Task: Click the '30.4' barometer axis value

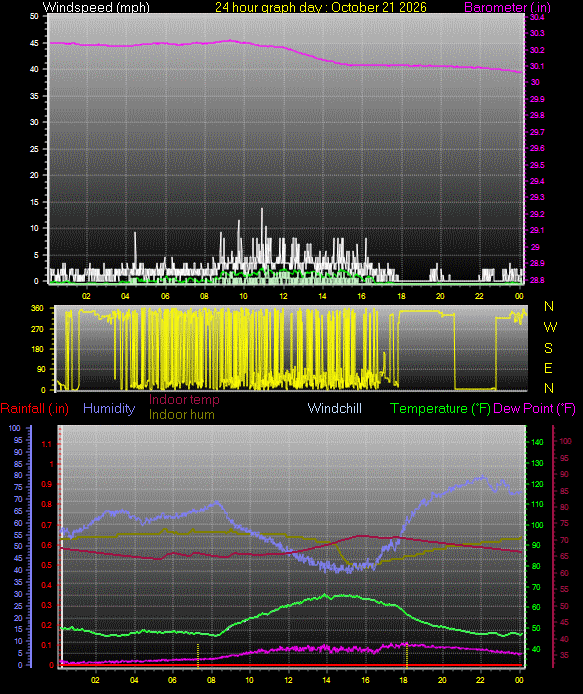Action: coord(537,17)
